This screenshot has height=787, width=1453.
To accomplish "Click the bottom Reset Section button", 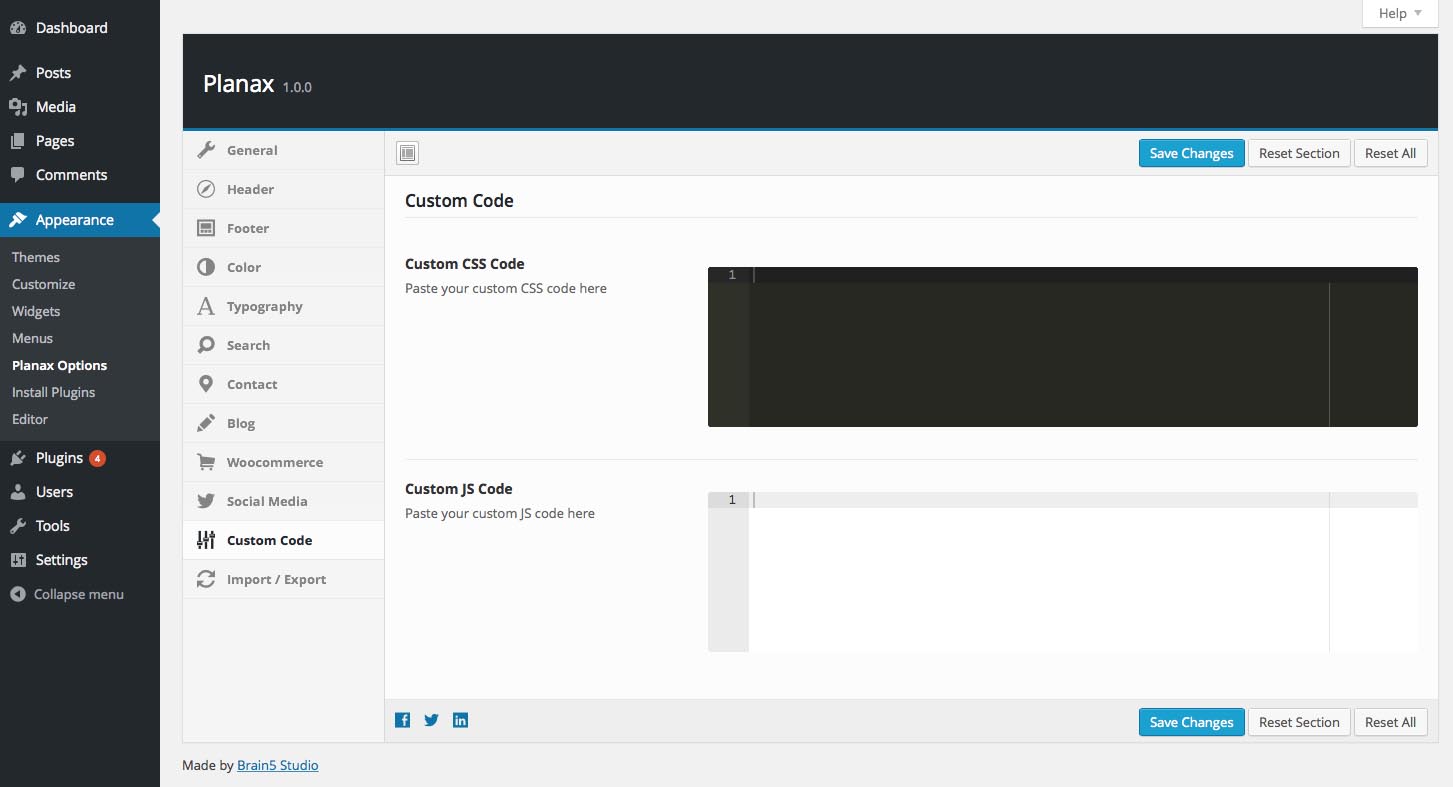I will (x=1298, y=722).
